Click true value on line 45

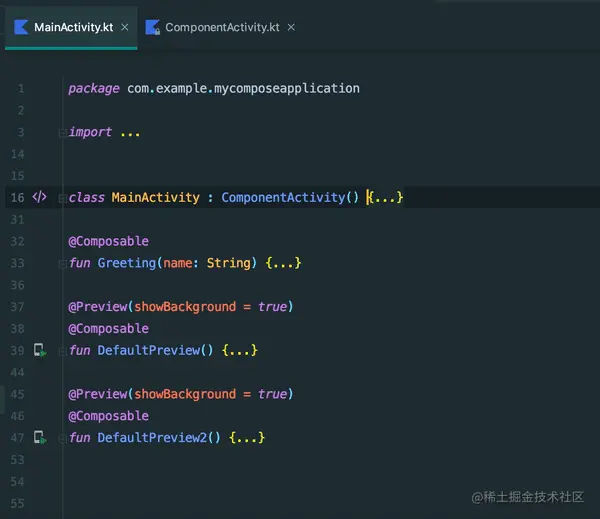[272, 394]
